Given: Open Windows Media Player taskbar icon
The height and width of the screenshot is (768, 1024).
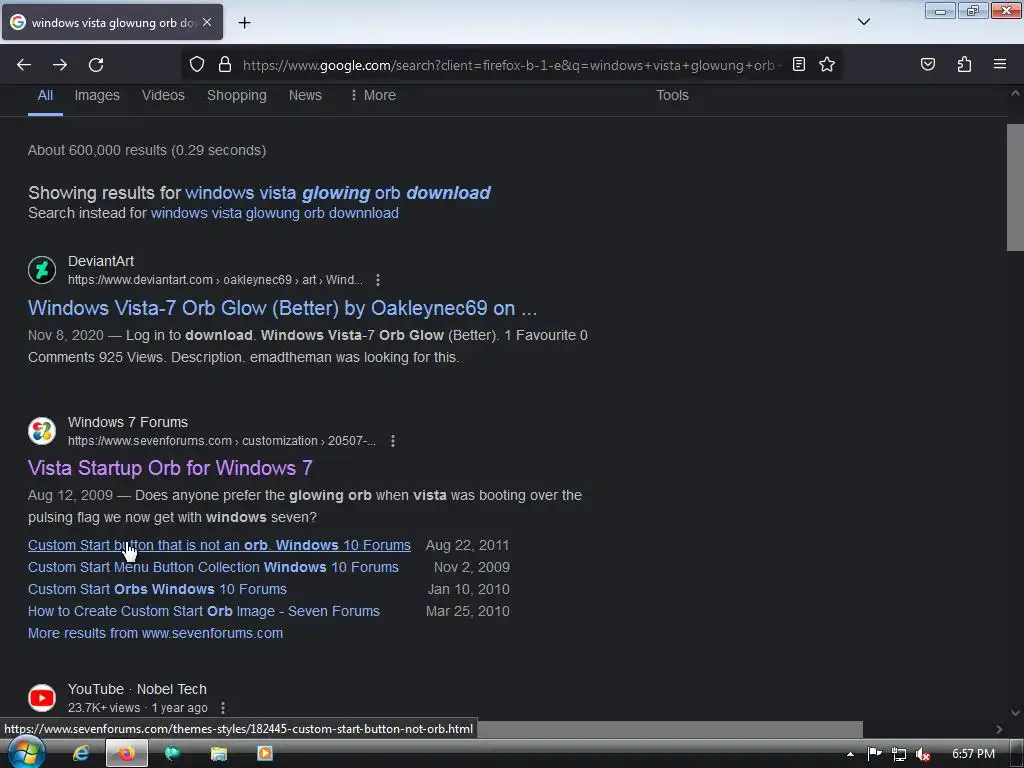Looking at the screenshot, I should click(264, 754).
